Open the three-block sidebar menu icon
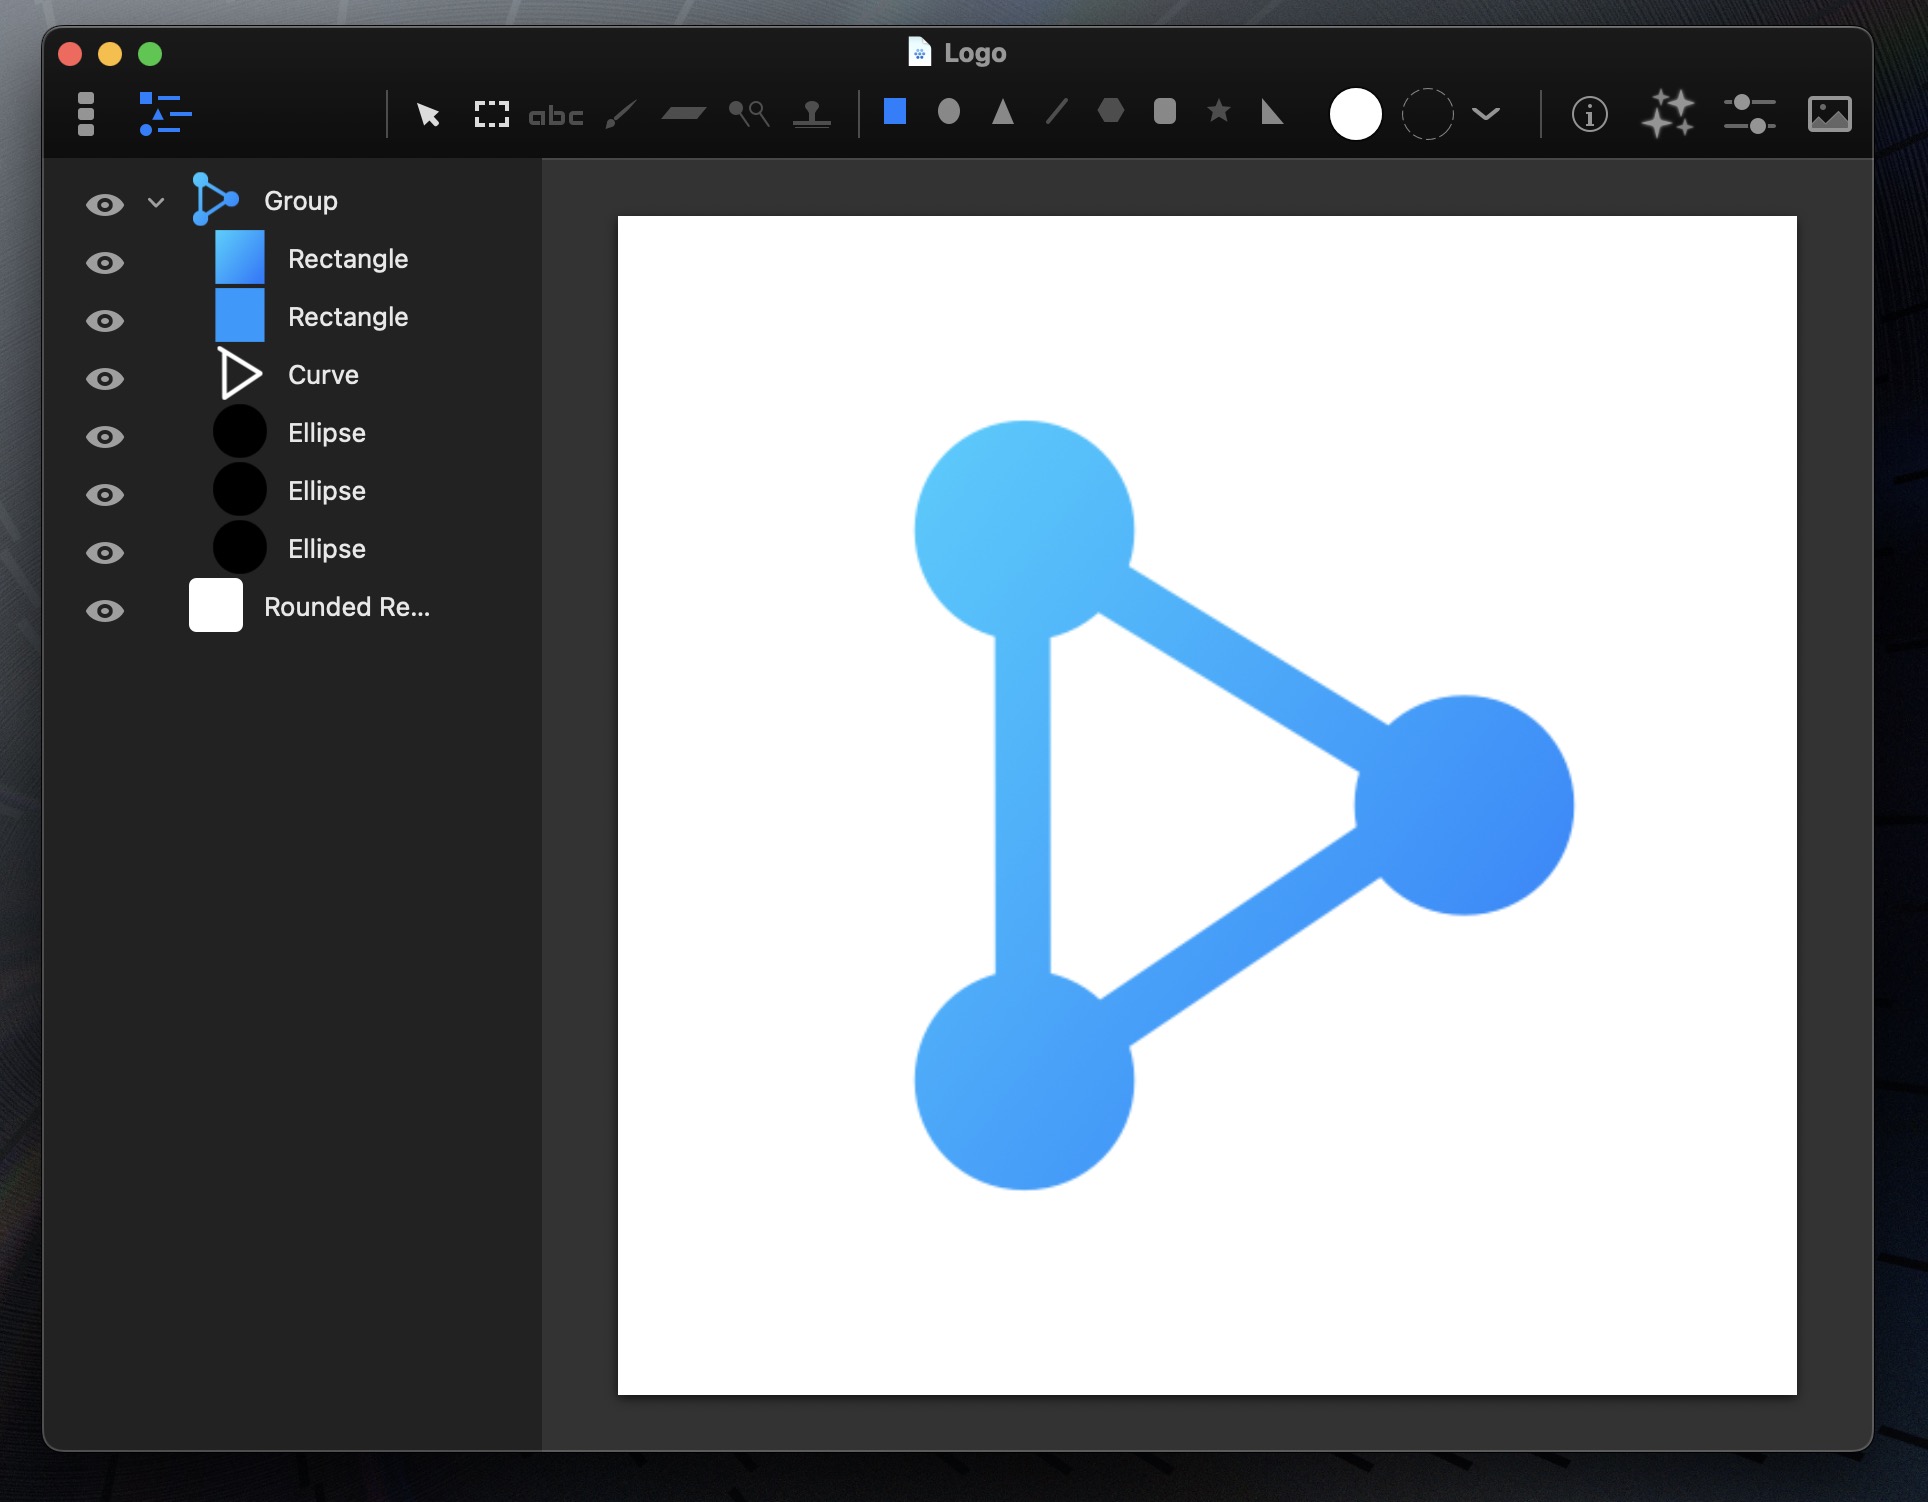This screenshot has width=1928, height=1502. [86, 114]
